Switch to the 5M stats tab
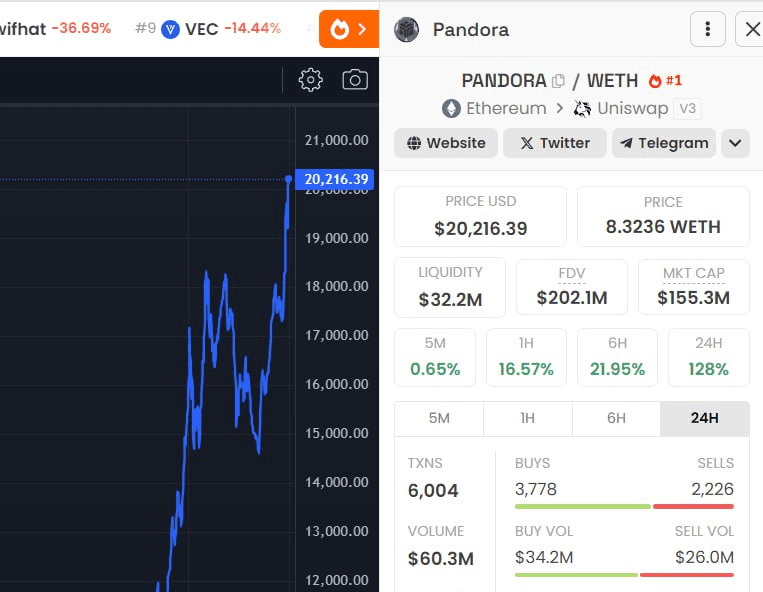This screenshot has height=592, width=763. point(439,418)
